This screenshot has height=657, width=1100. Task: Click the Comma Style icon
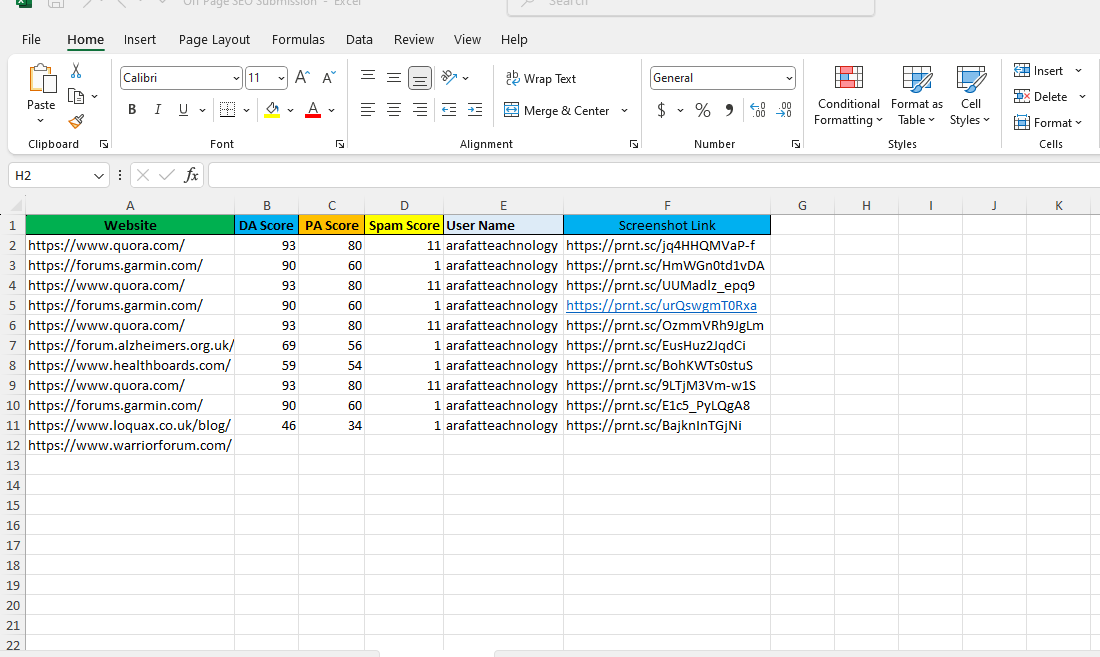coord(729,110)
